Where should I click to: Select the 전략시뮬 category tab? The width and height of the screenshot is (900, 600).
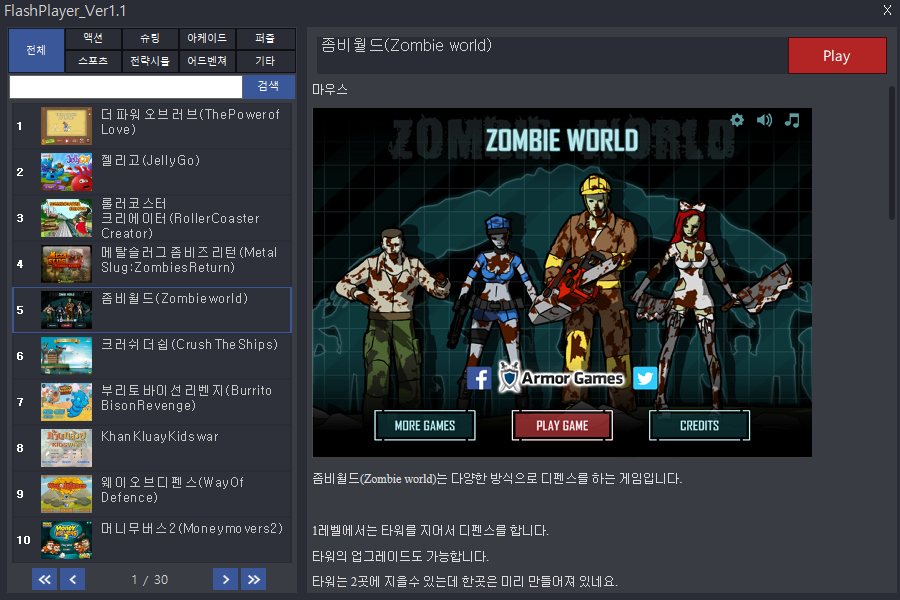tap(150, 61)
